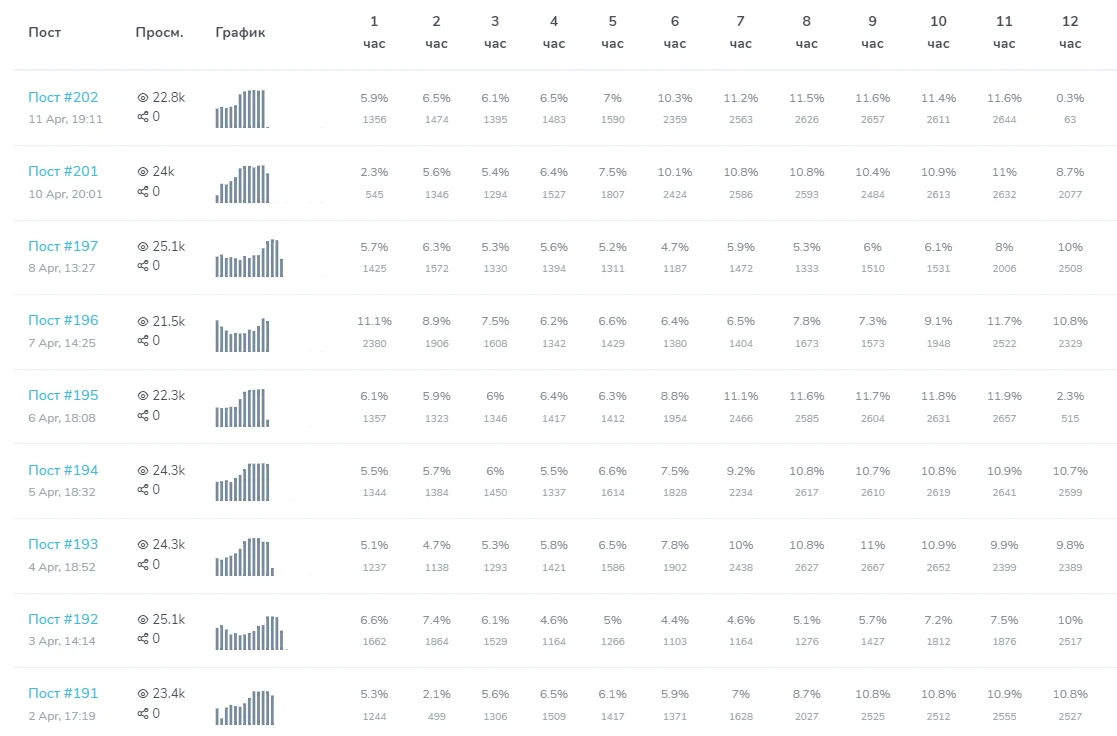Click the views eye icon for Пост #195
1117x736 pixels.
pyautogui.click(x=142, y=395)
